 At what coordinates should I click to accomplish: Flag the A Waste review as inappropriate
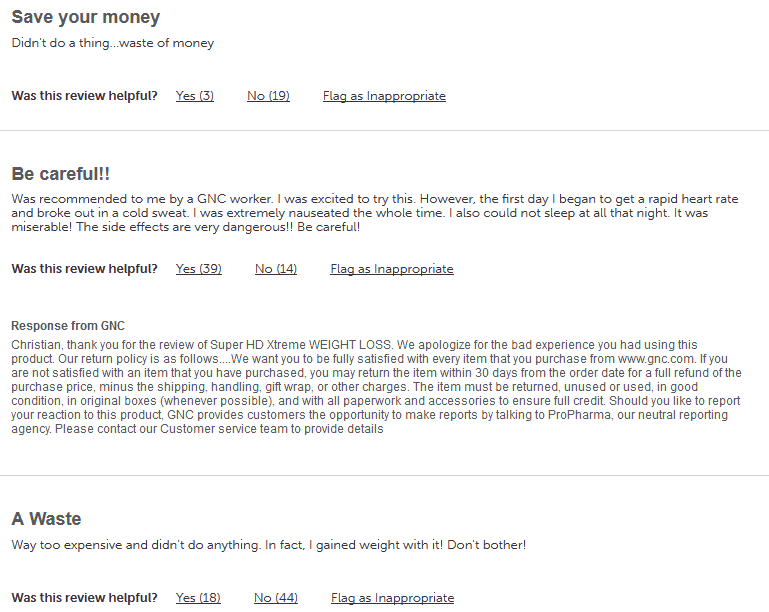(392, 598)
